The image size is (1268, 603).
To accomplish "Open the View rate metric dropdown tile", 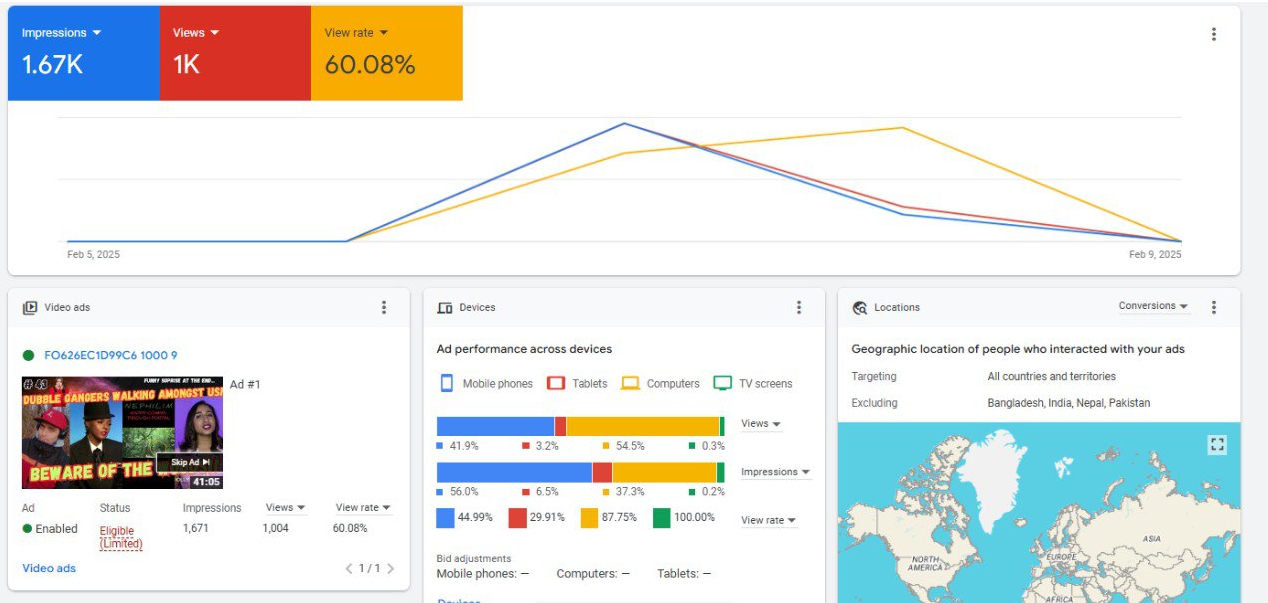I will click(x=356, y=33).
